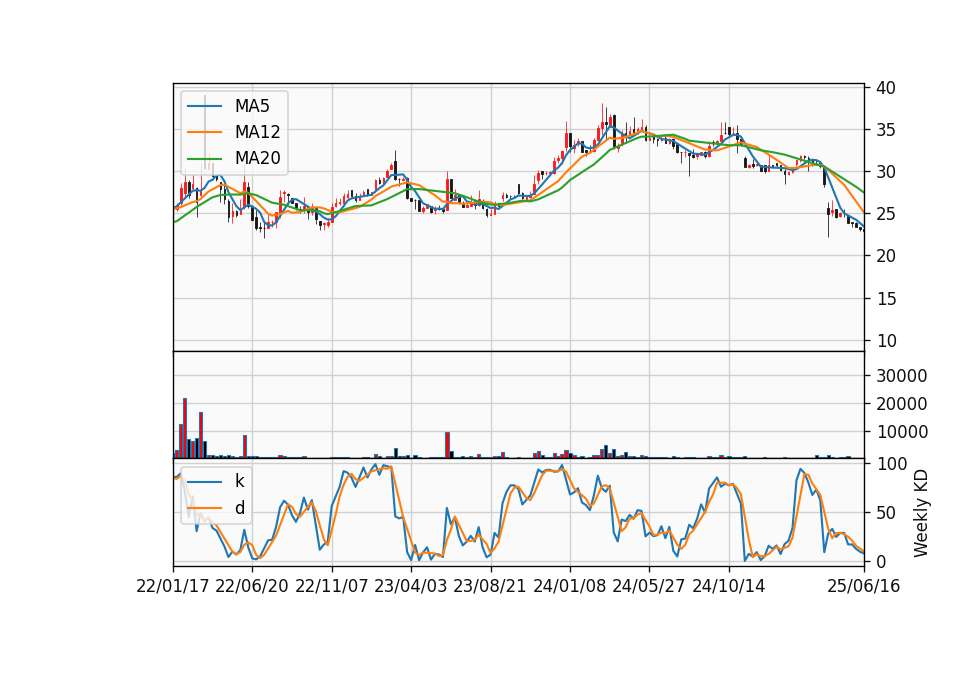This screenshot has width=960, height=690.
Task: Click the price axis value 40
Action: 885,88
